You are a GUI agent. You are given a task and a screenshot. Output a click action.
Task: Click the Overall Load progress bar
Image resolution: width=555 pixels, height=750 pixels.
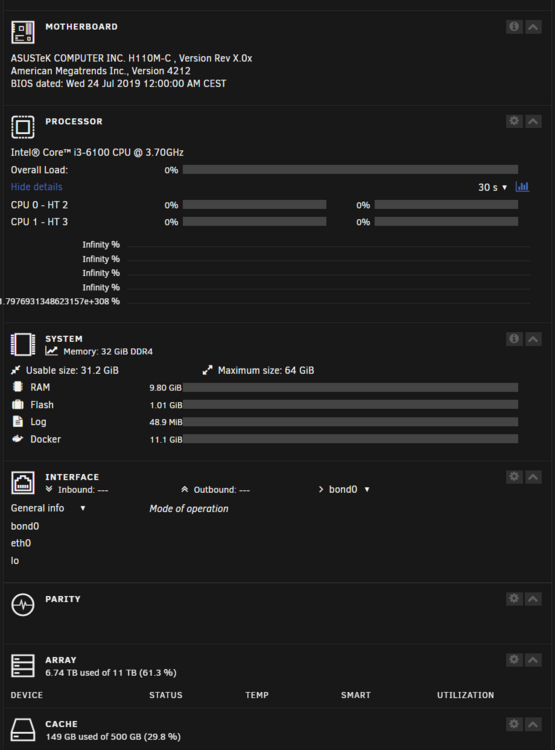tap(350, 170)
